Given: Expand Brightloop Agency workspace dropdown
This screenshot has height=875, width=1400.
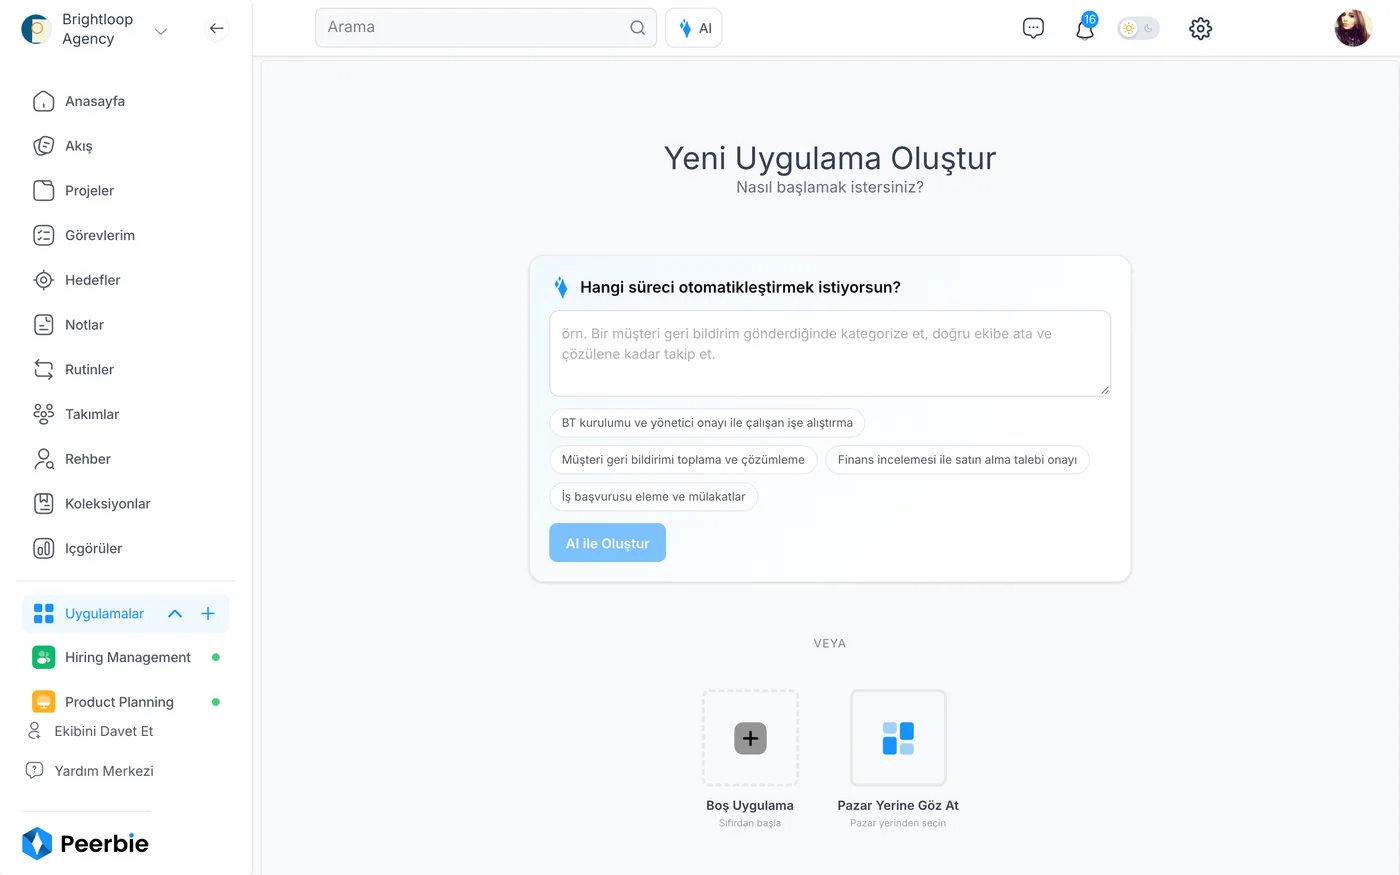Looking at the screenshot, I should pyautogui.click(x=161, y=32).
